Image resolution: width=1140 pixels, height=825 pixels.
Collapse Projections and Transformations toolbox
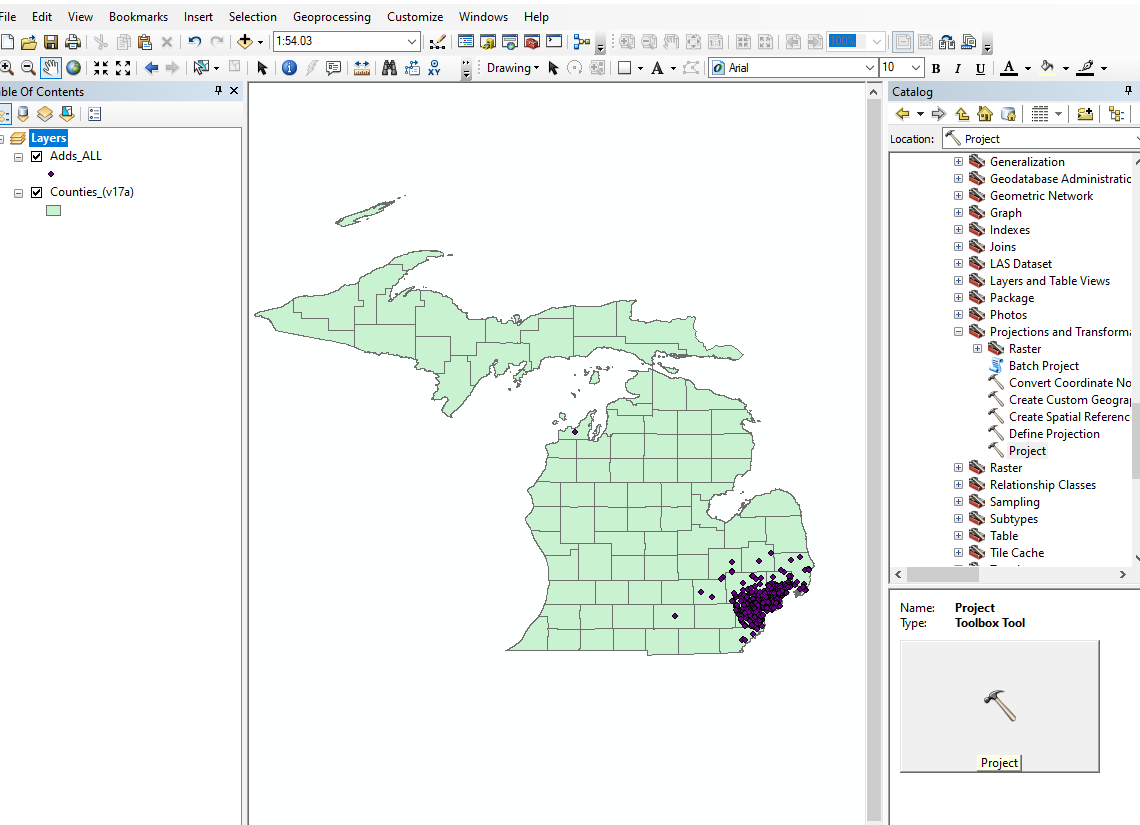[x=957, y=331]
